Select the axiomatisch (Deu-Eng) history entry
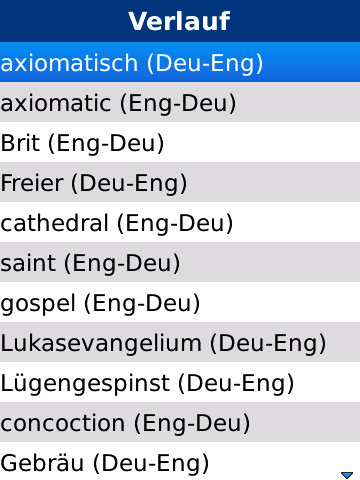360x480 pixels. pos(180,62)
